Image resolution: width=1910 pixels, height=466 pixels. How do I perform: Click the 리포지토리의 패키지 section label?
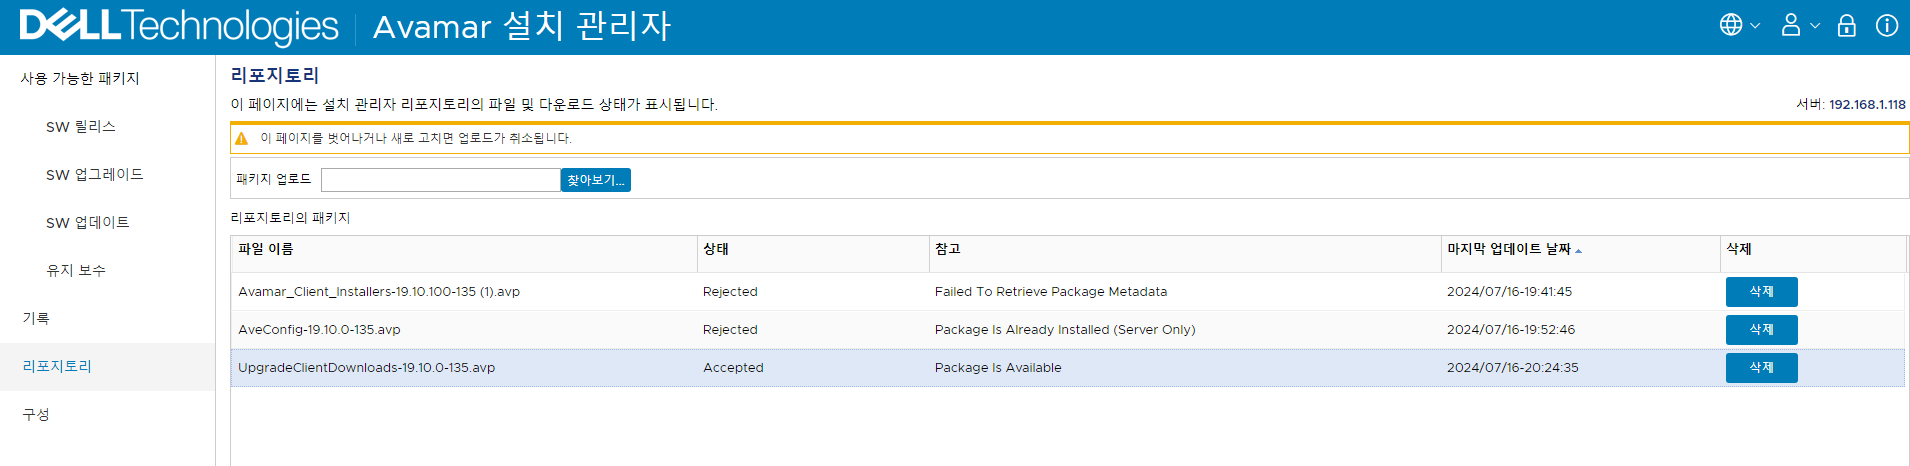[x=291, y=218]
